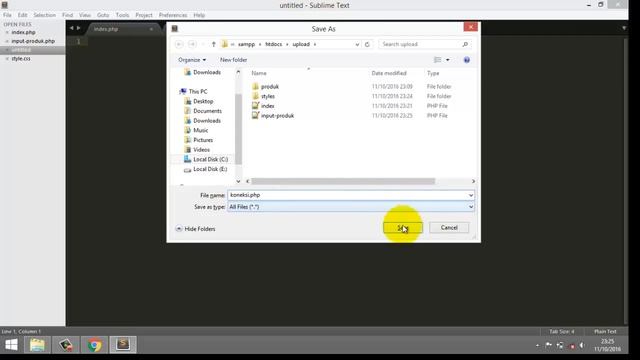640x360 pixels.
Task: Click navigation pane scroll up arrow
Action: tap(238, 72)
